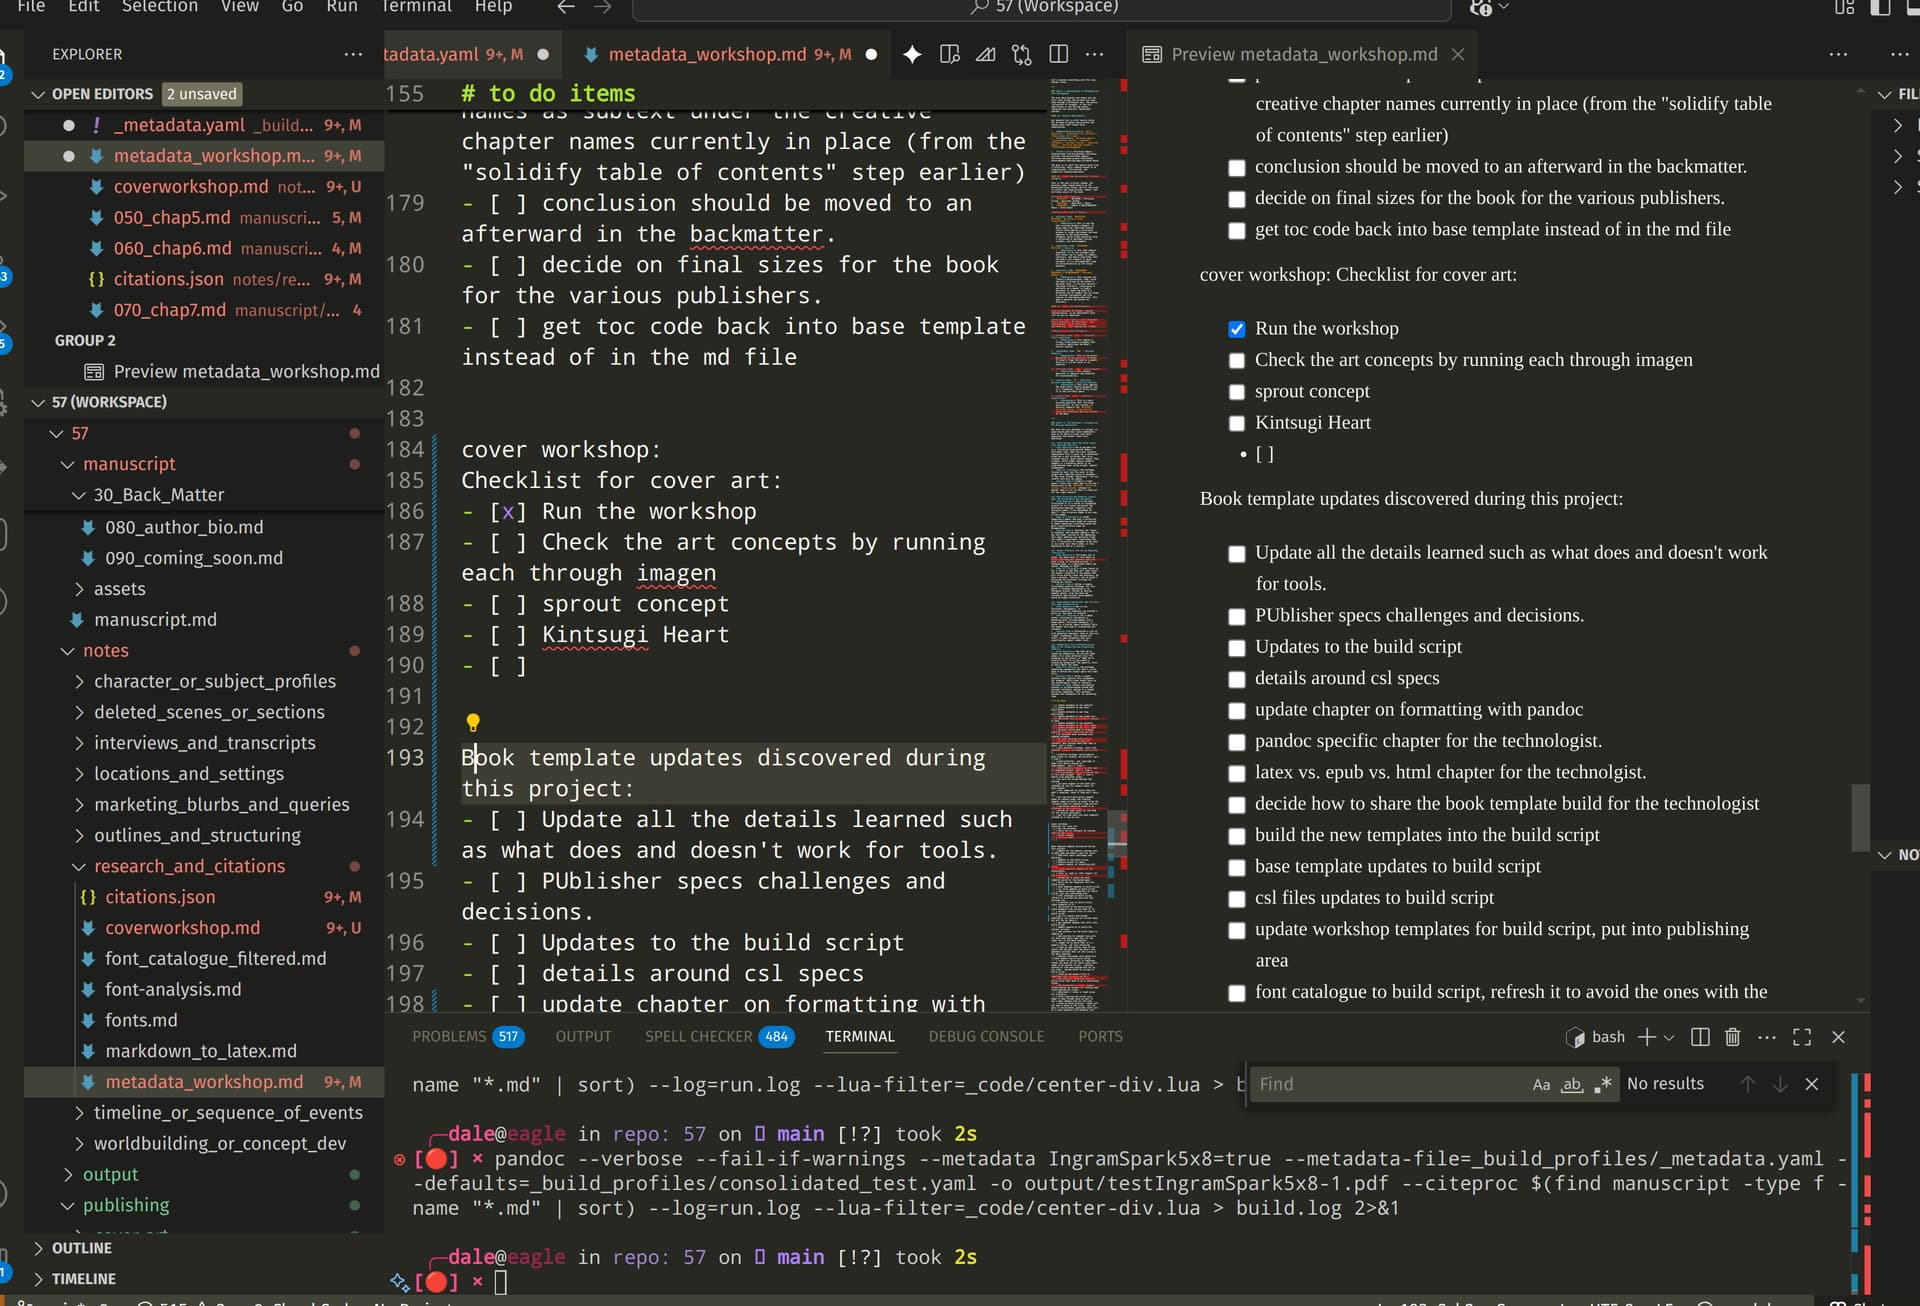Click the Find input field in terminal
Viewport: 1920px width, 1306px height.
coord(1390,1084)
